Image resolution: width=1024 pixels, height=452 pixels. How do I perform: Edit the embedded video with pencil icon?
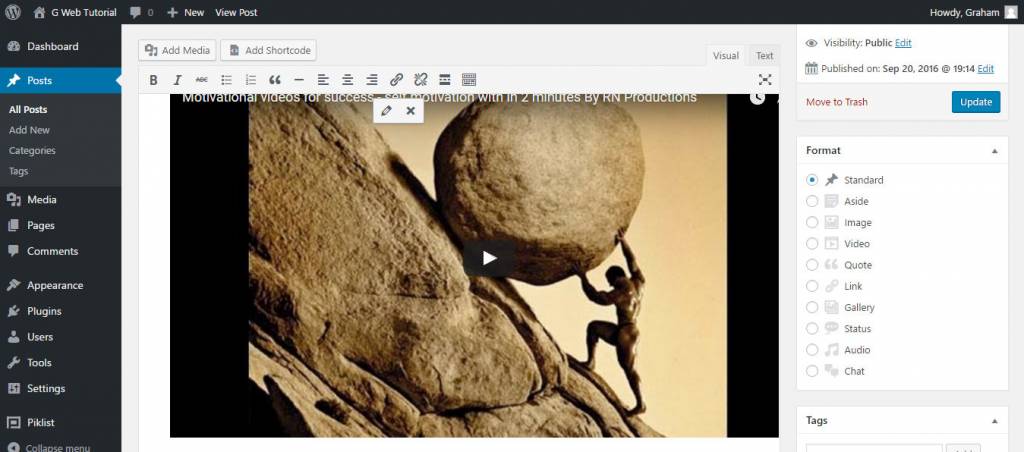point(386,111)
